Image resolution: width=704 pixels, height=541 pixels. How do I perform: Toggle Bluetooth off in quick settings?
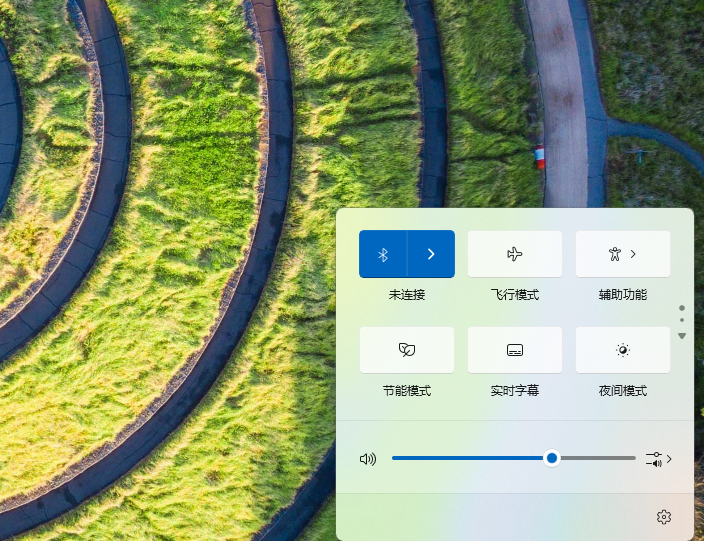383,254
